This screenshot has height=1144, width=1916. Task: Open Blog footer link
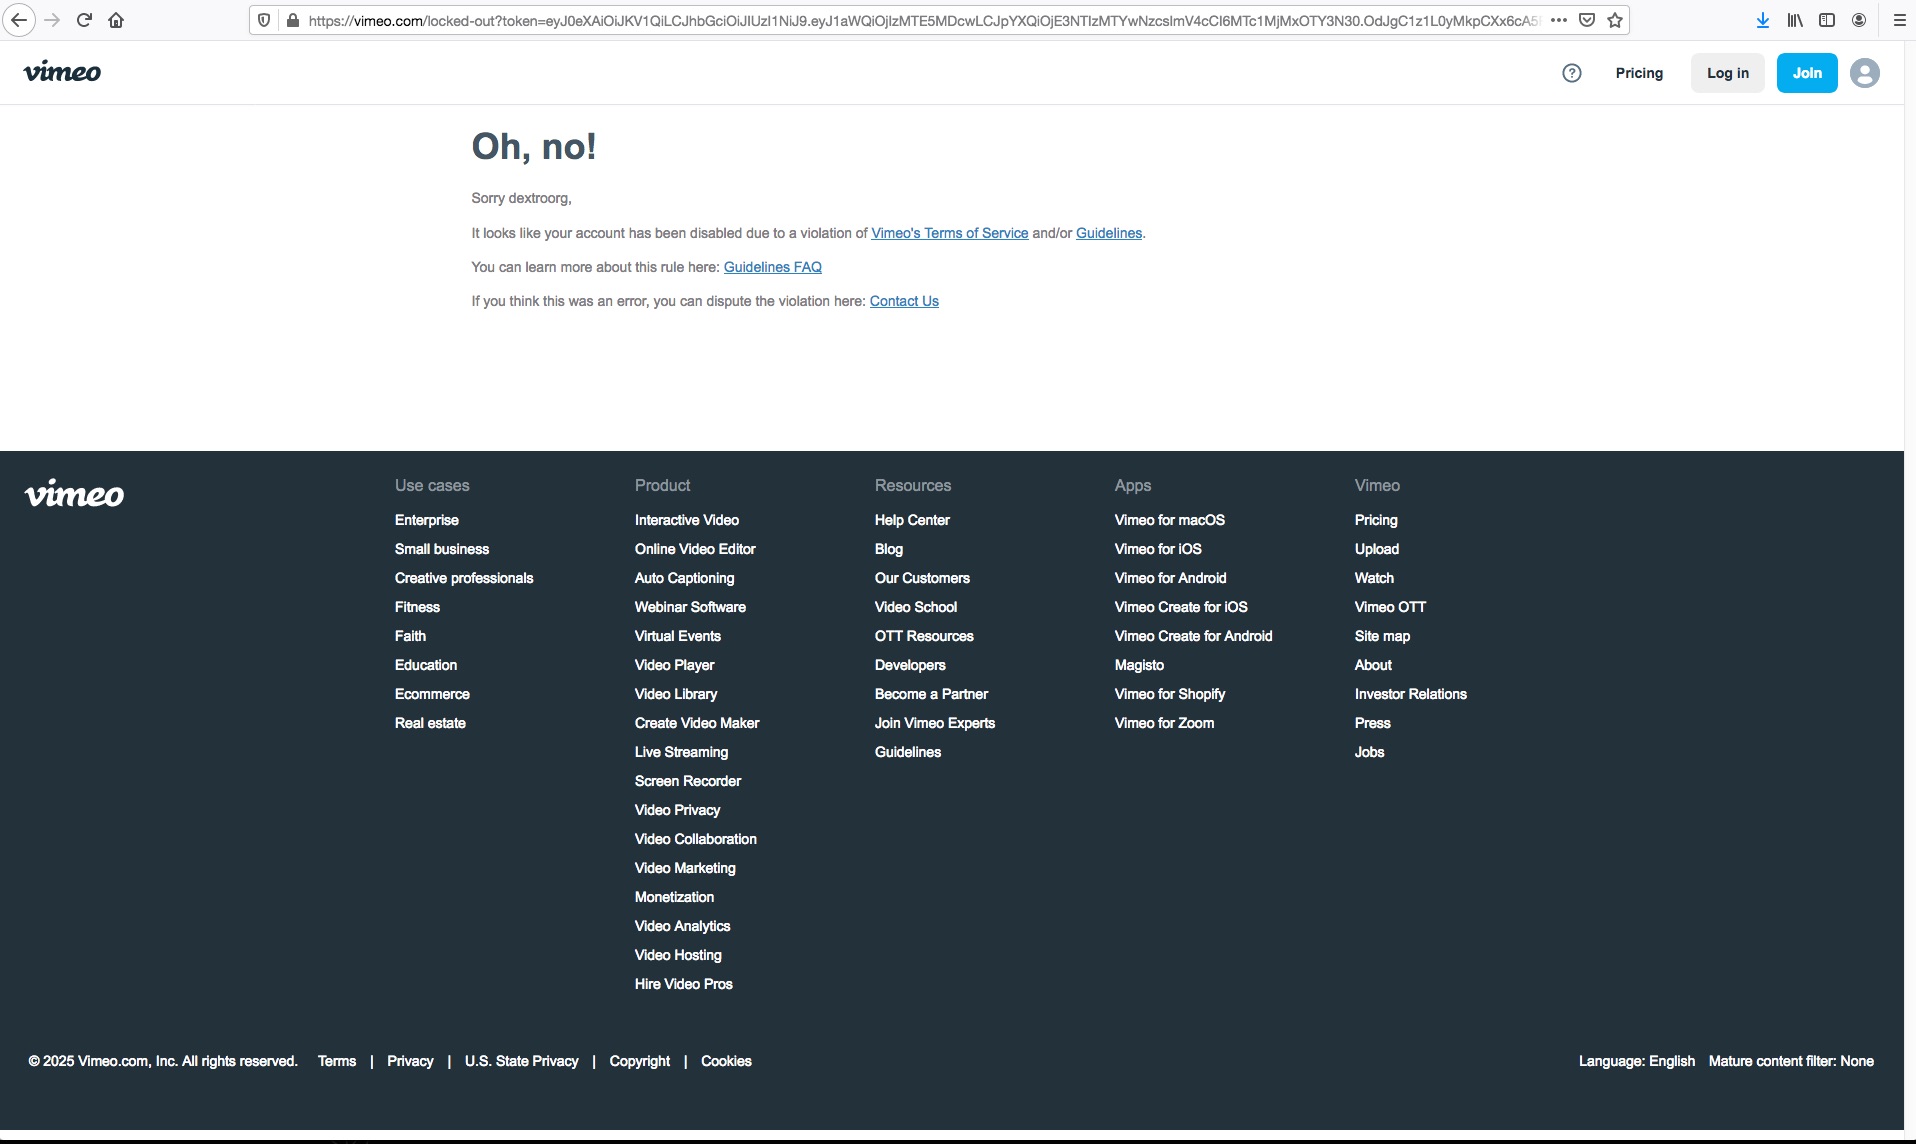pos(889,549)
